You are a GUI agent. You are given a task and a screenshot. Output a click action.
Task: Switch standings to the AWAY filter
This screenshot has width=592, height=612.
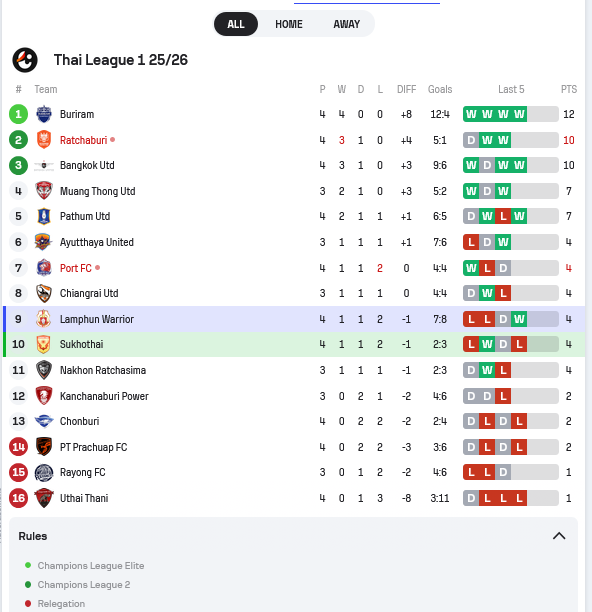tap(347, 24)
